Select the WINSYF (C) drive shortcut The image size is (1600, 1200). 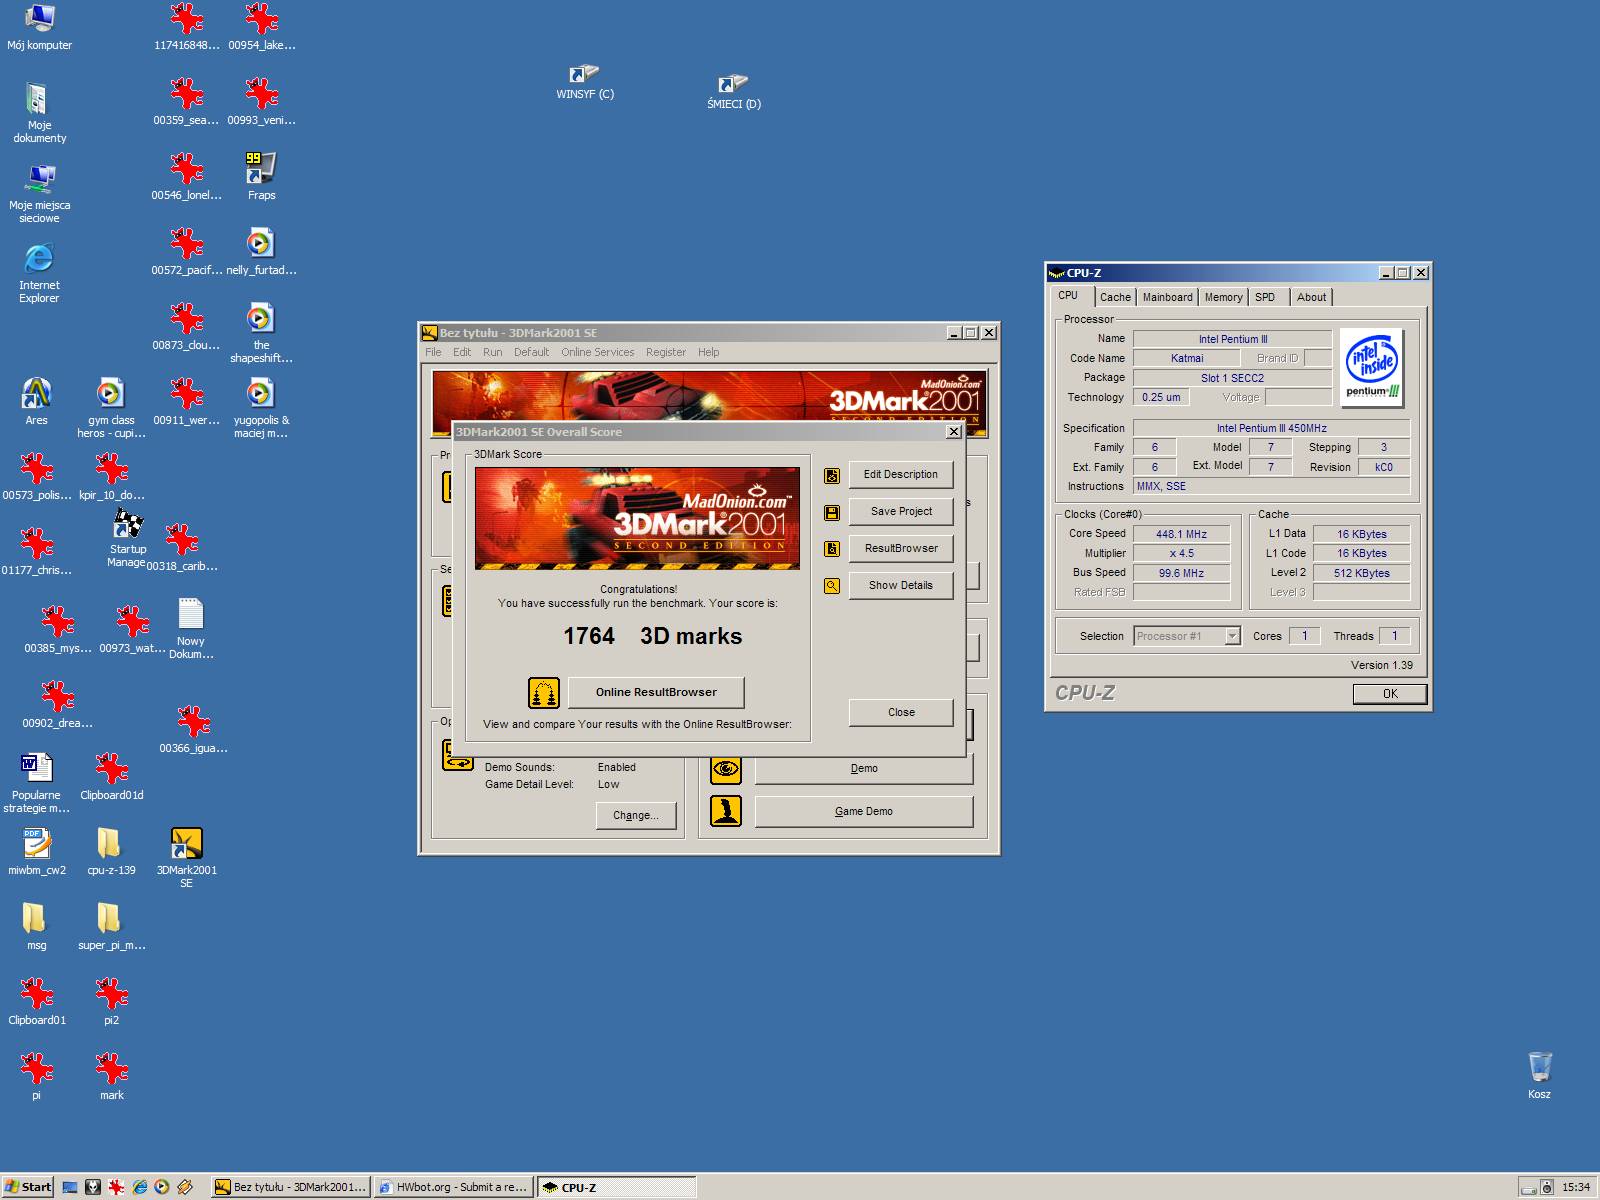pyautogui.click(x=585, y=82)
